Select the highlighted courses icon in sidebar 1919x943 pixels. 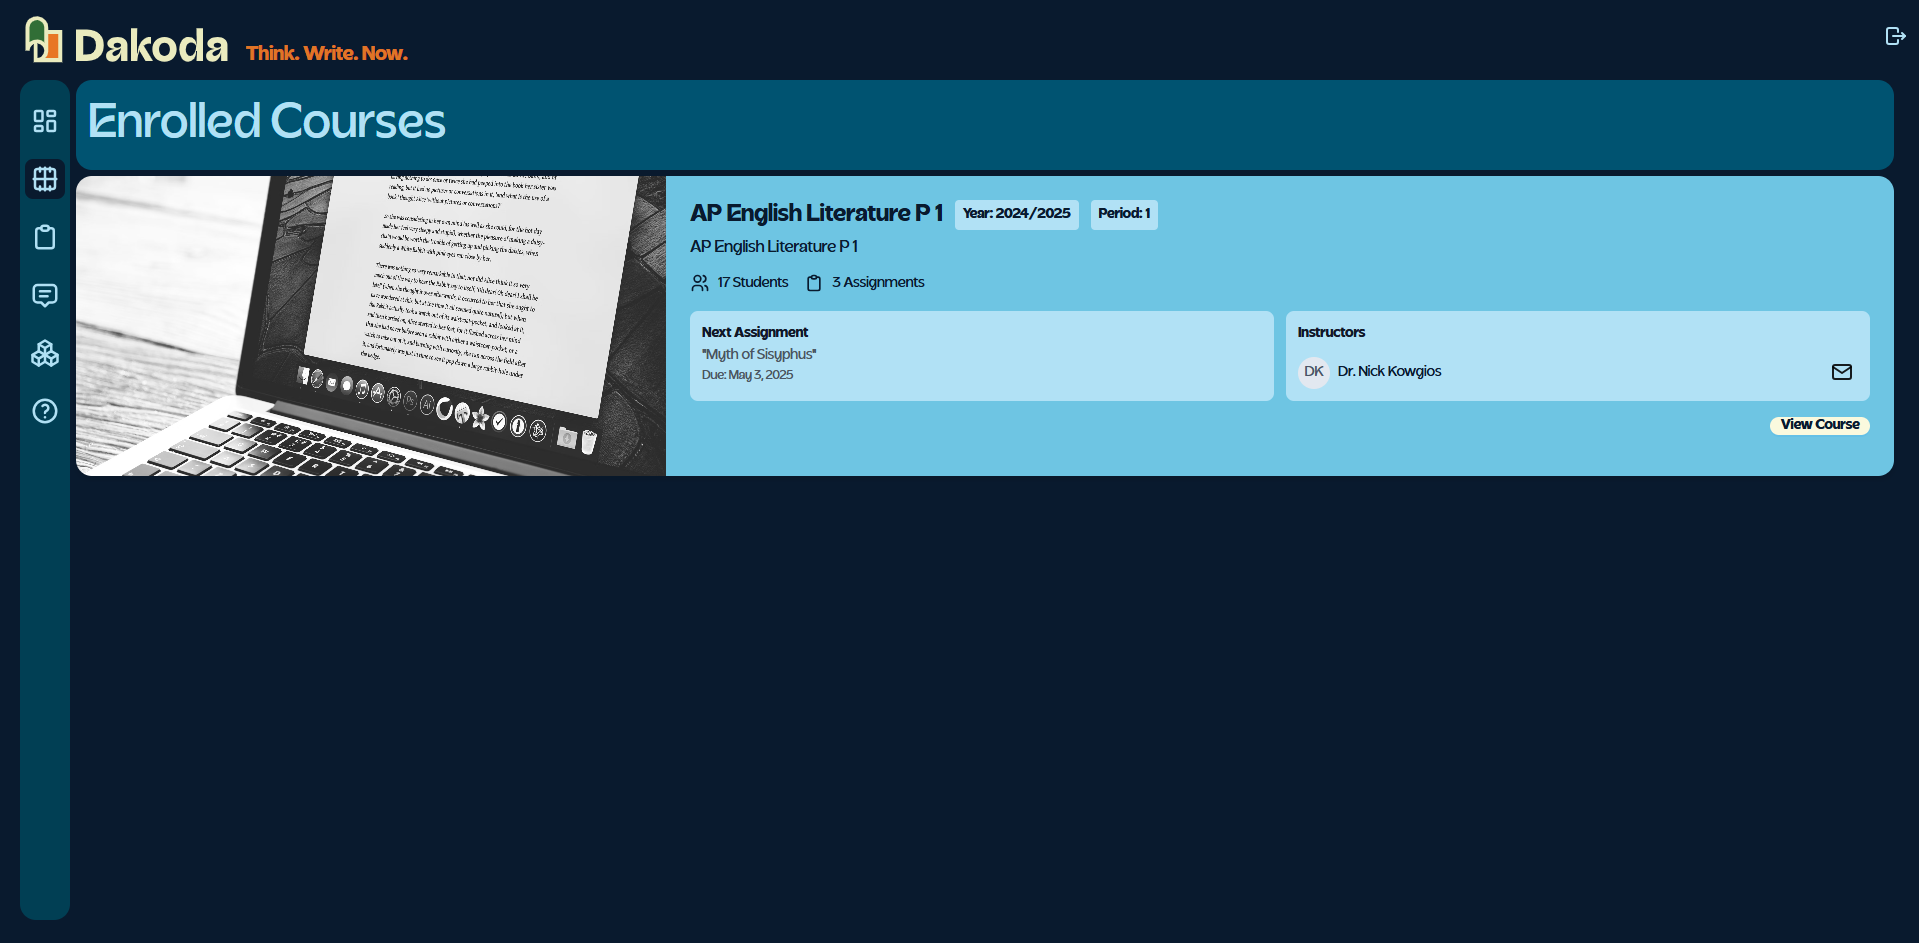[45, 179]
